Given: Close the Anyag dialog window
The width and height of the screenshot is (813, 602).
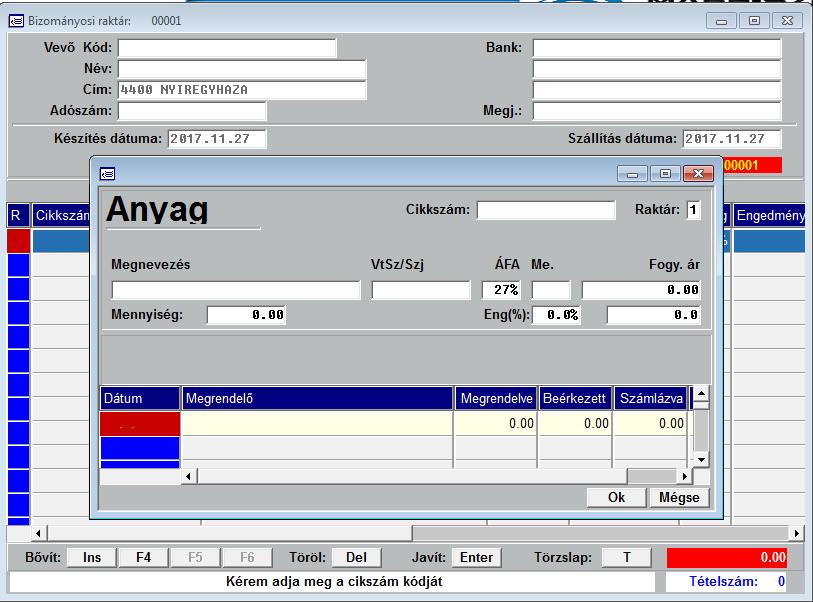Looking at the screenshot, I should 698,174.
